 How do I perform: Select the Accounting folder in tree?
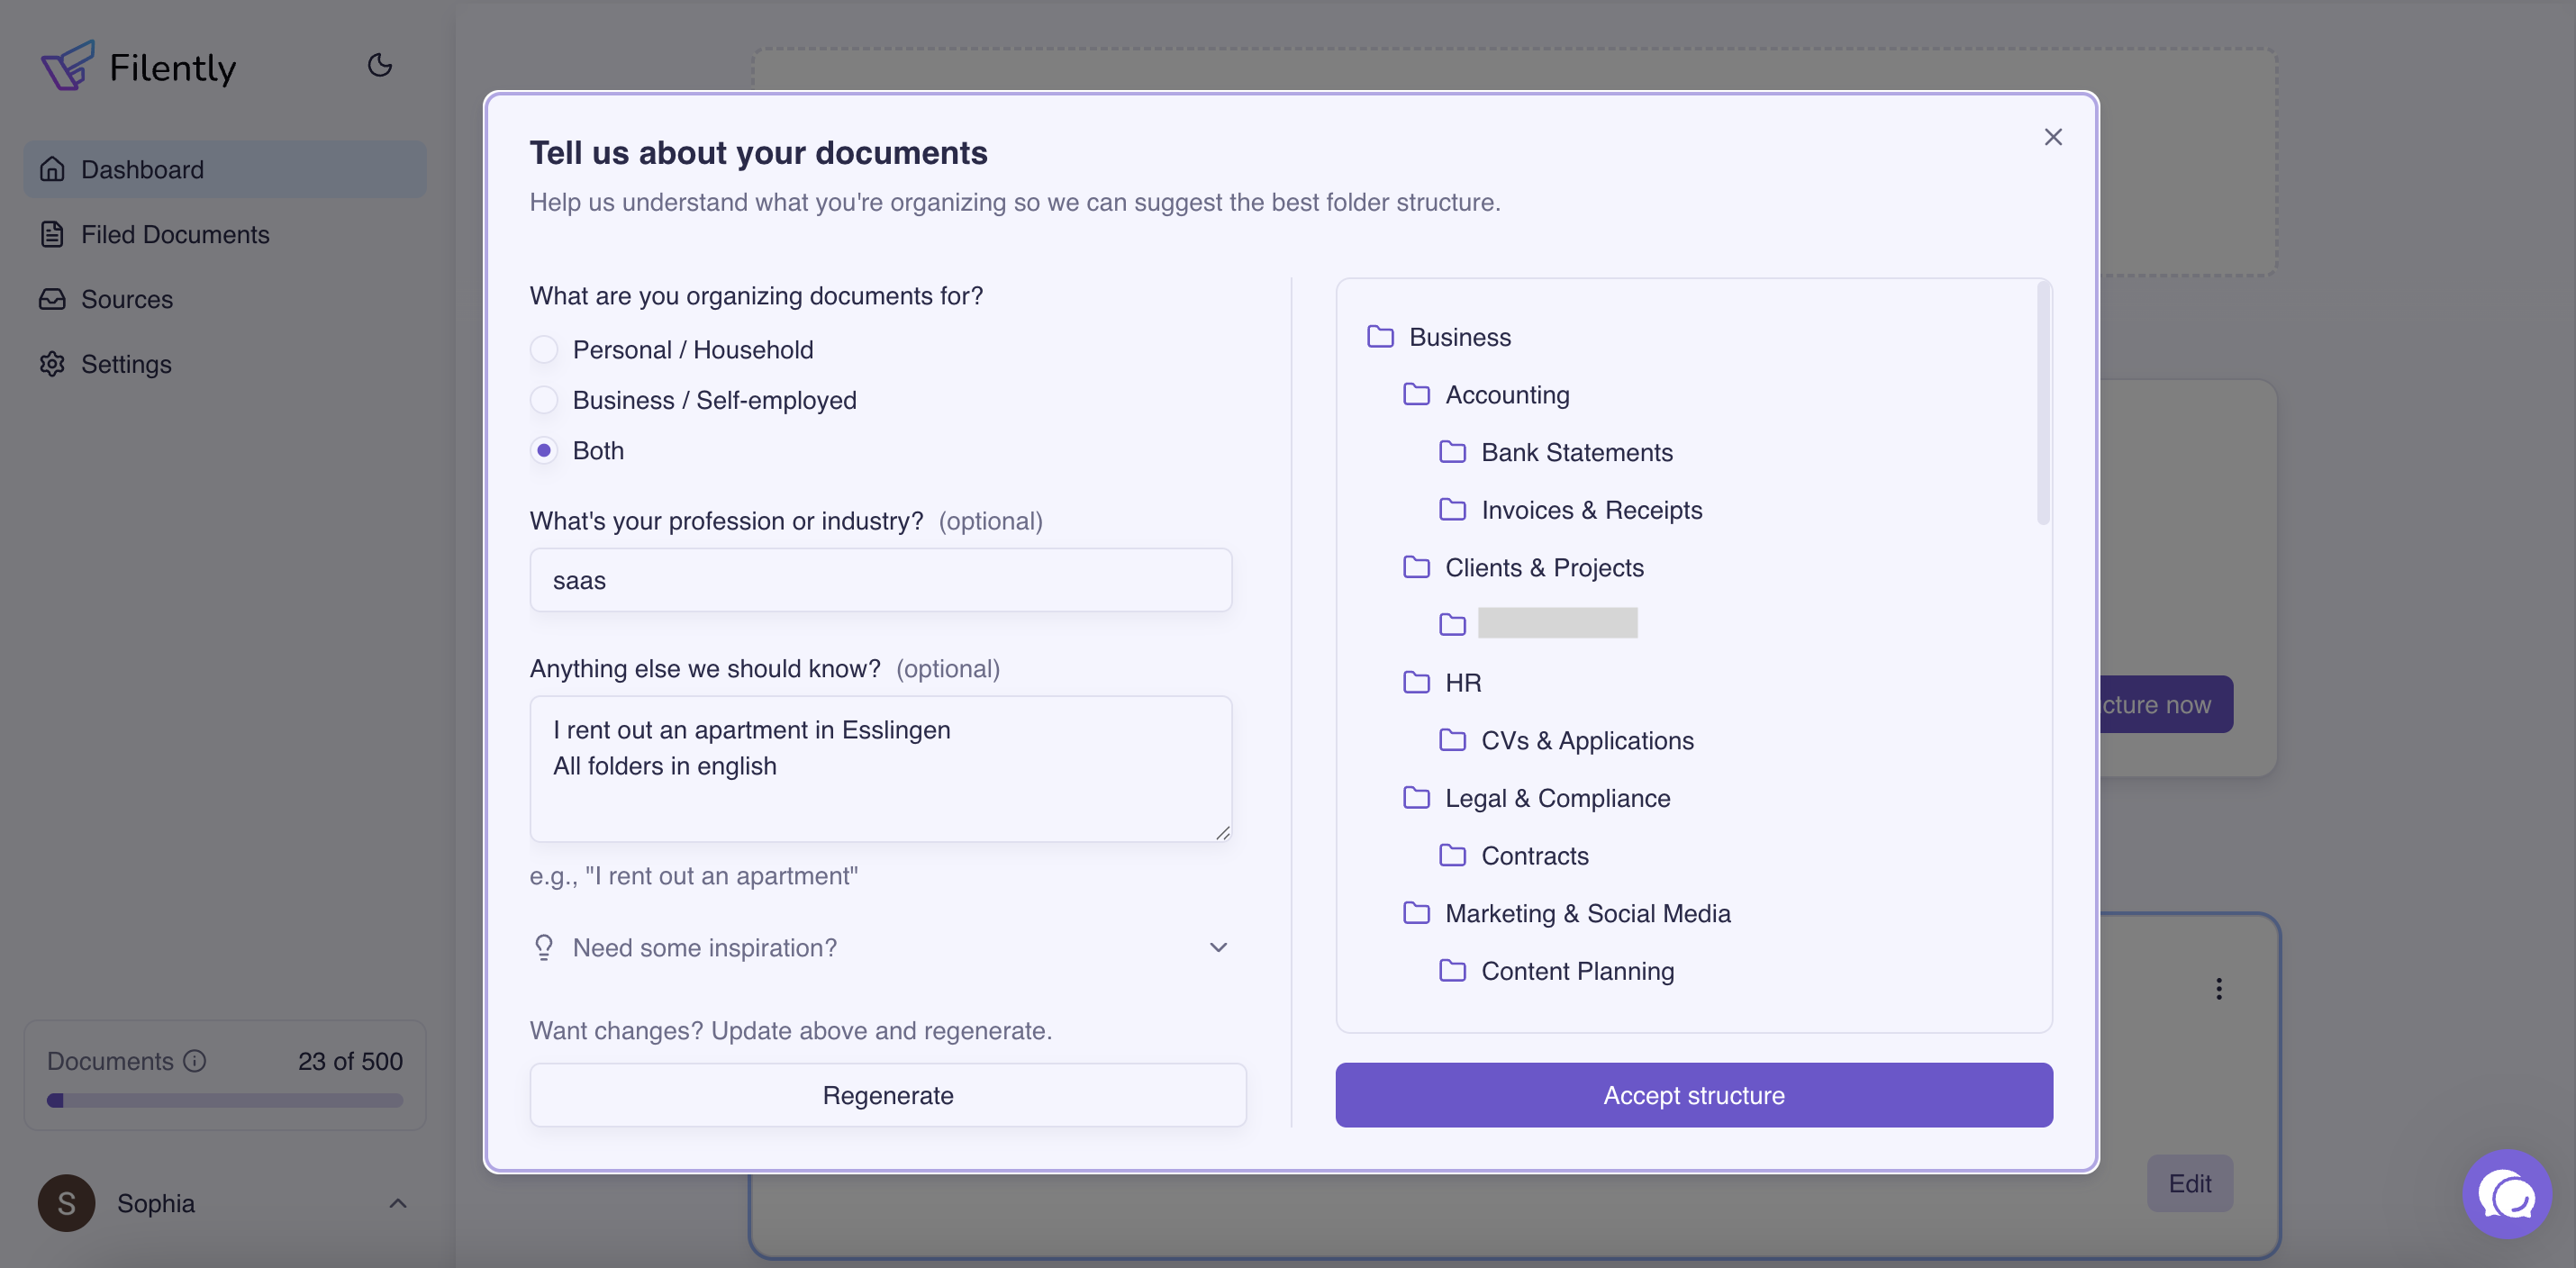(x=1506, y=395)
